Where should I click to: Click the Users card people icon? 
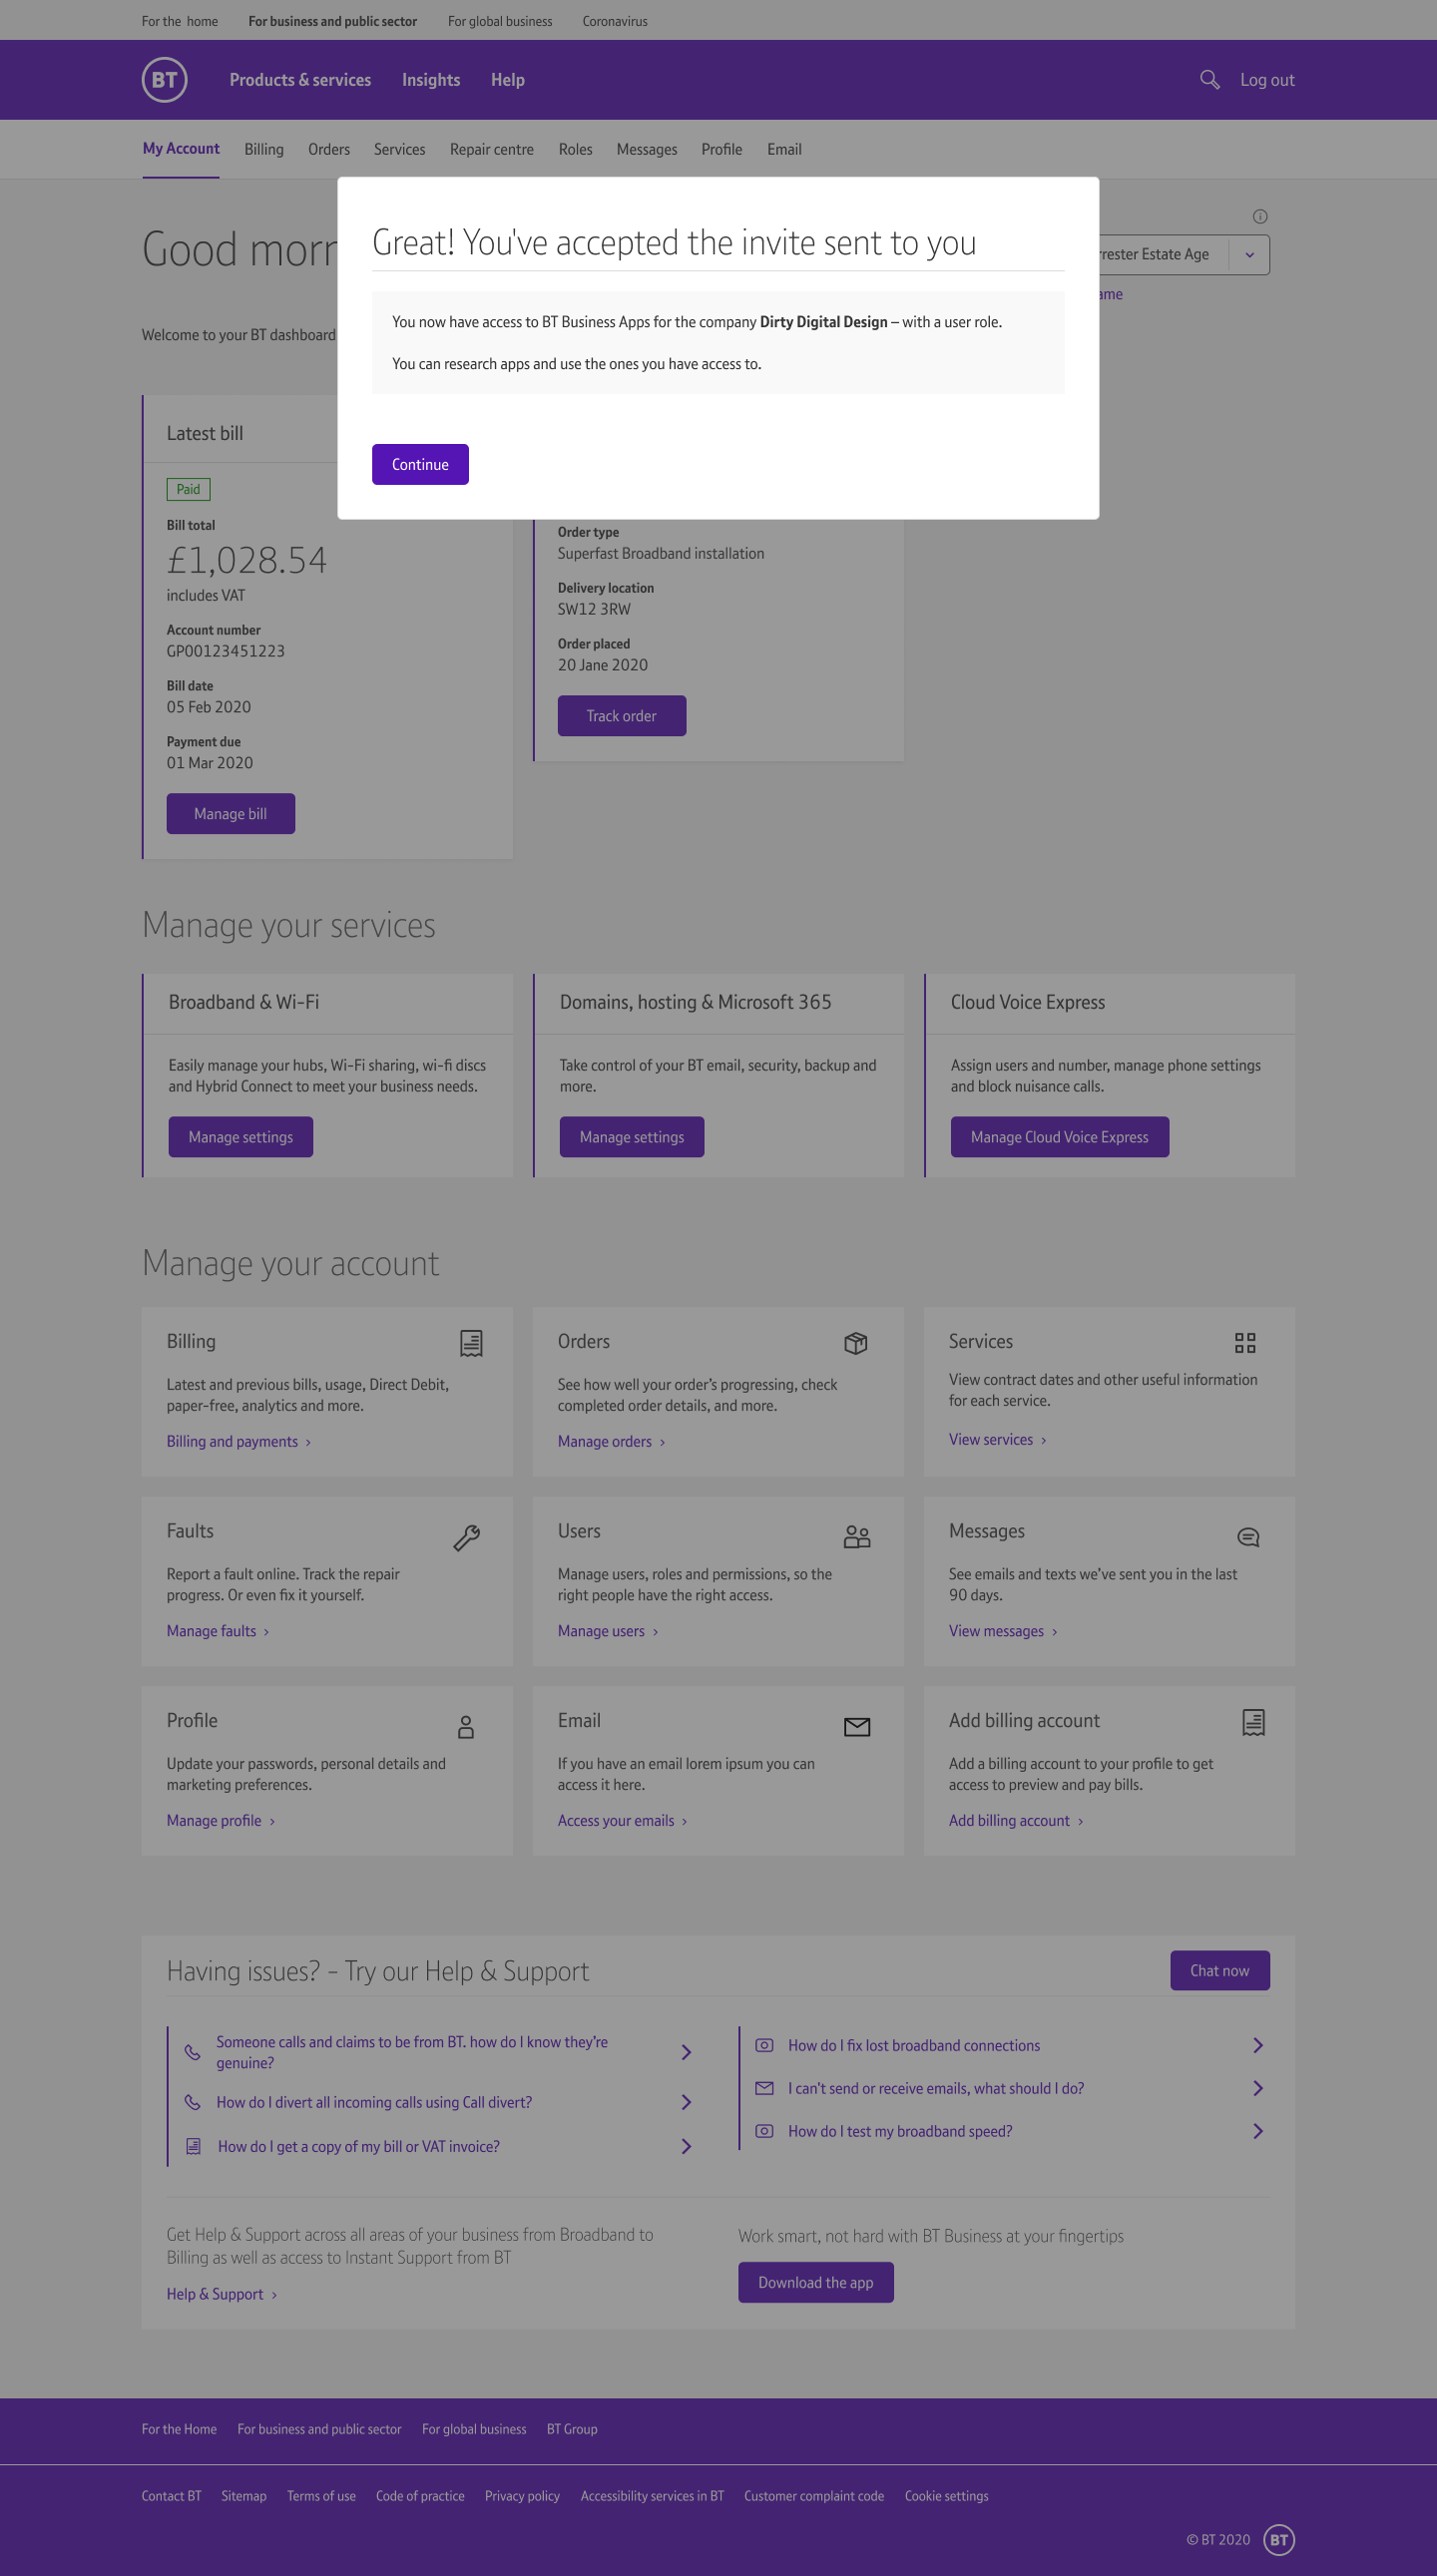pos(857,1537)
